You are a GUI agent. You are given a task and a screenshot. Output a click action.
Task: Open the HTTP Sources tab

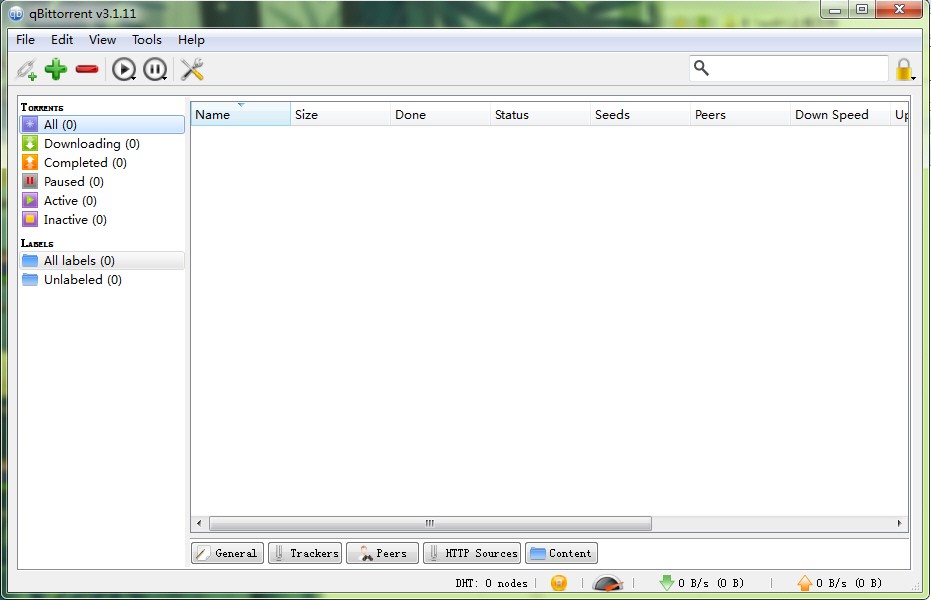(x=472, y=553)
